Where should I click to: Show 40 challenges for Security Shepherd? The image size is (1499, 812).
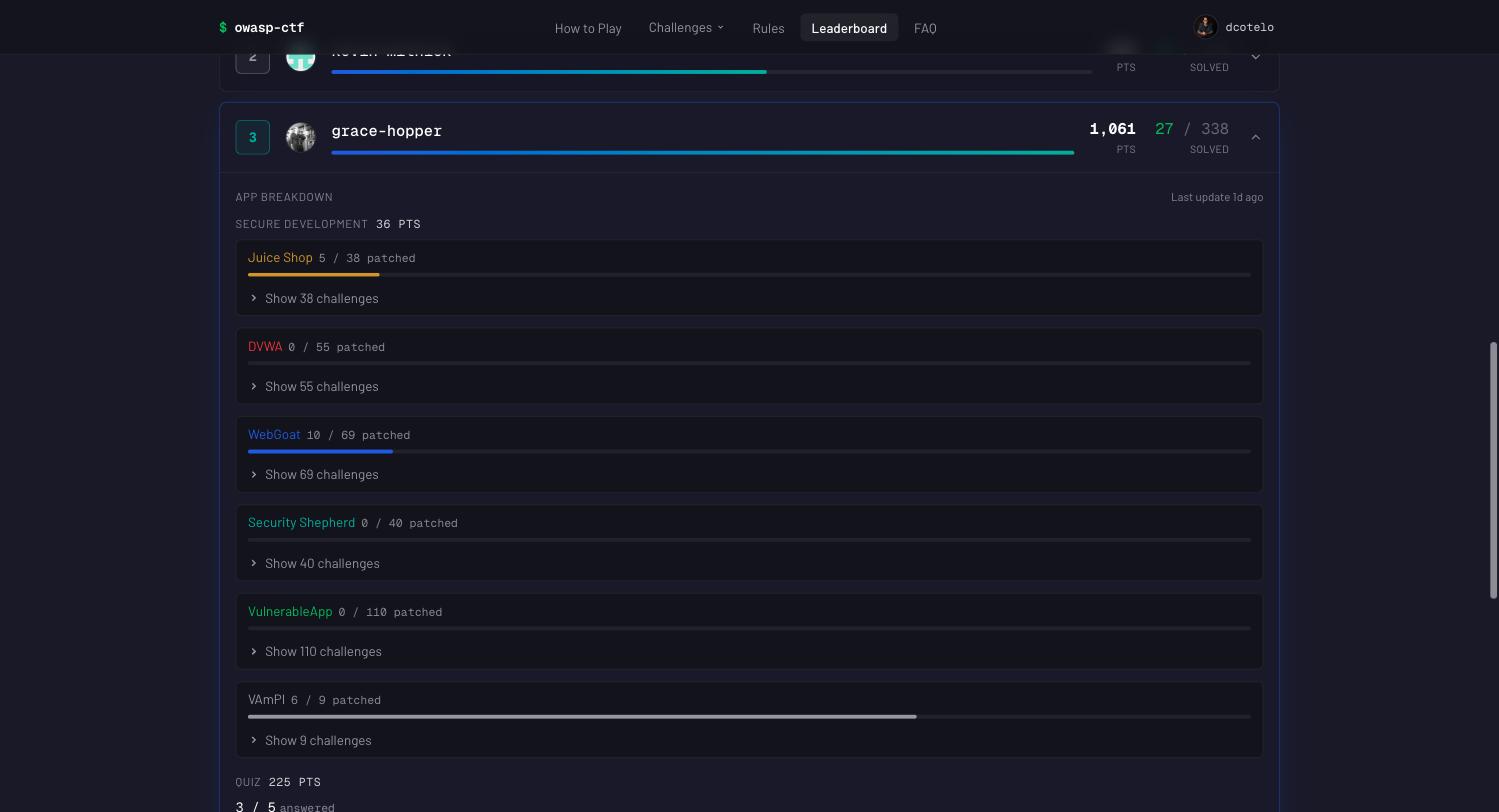(x=315, y=563)
